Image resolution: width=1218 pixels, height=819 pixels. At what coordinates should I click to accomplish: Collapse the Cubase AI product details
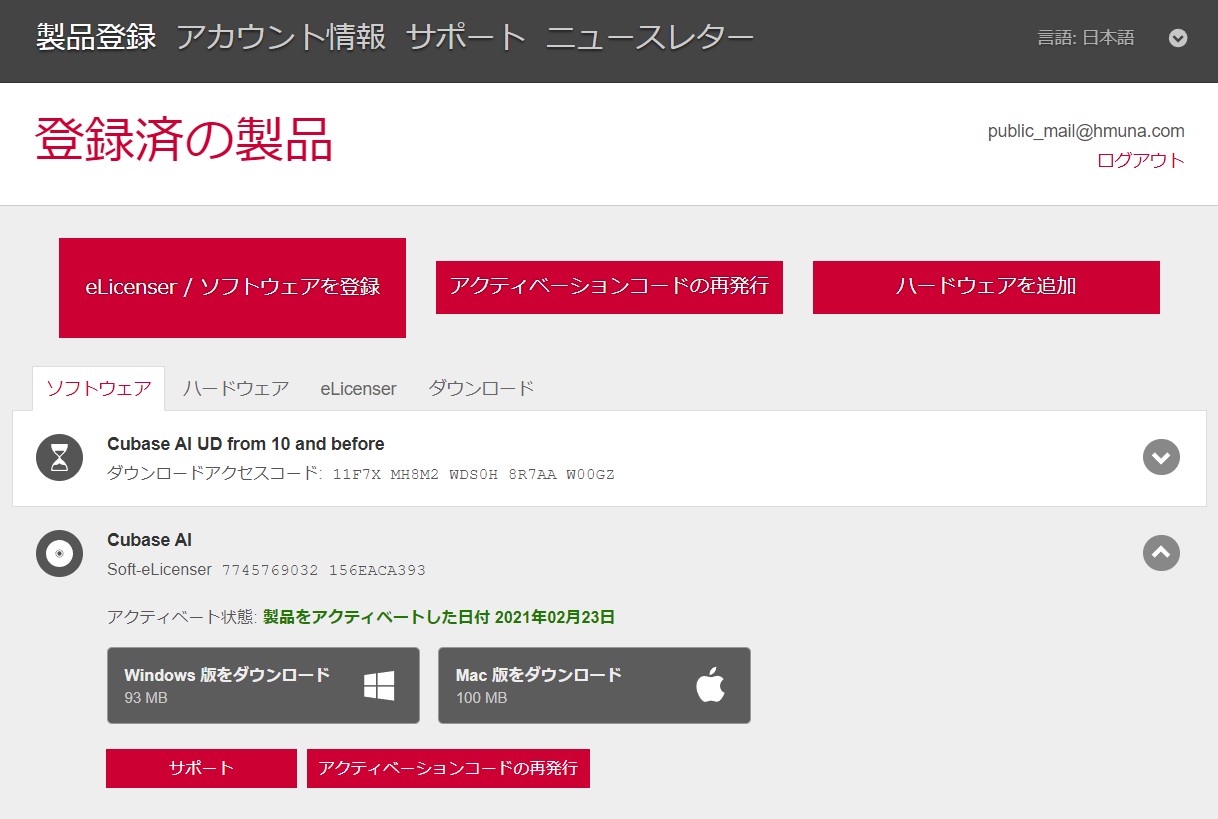(x=1161, y=553)
